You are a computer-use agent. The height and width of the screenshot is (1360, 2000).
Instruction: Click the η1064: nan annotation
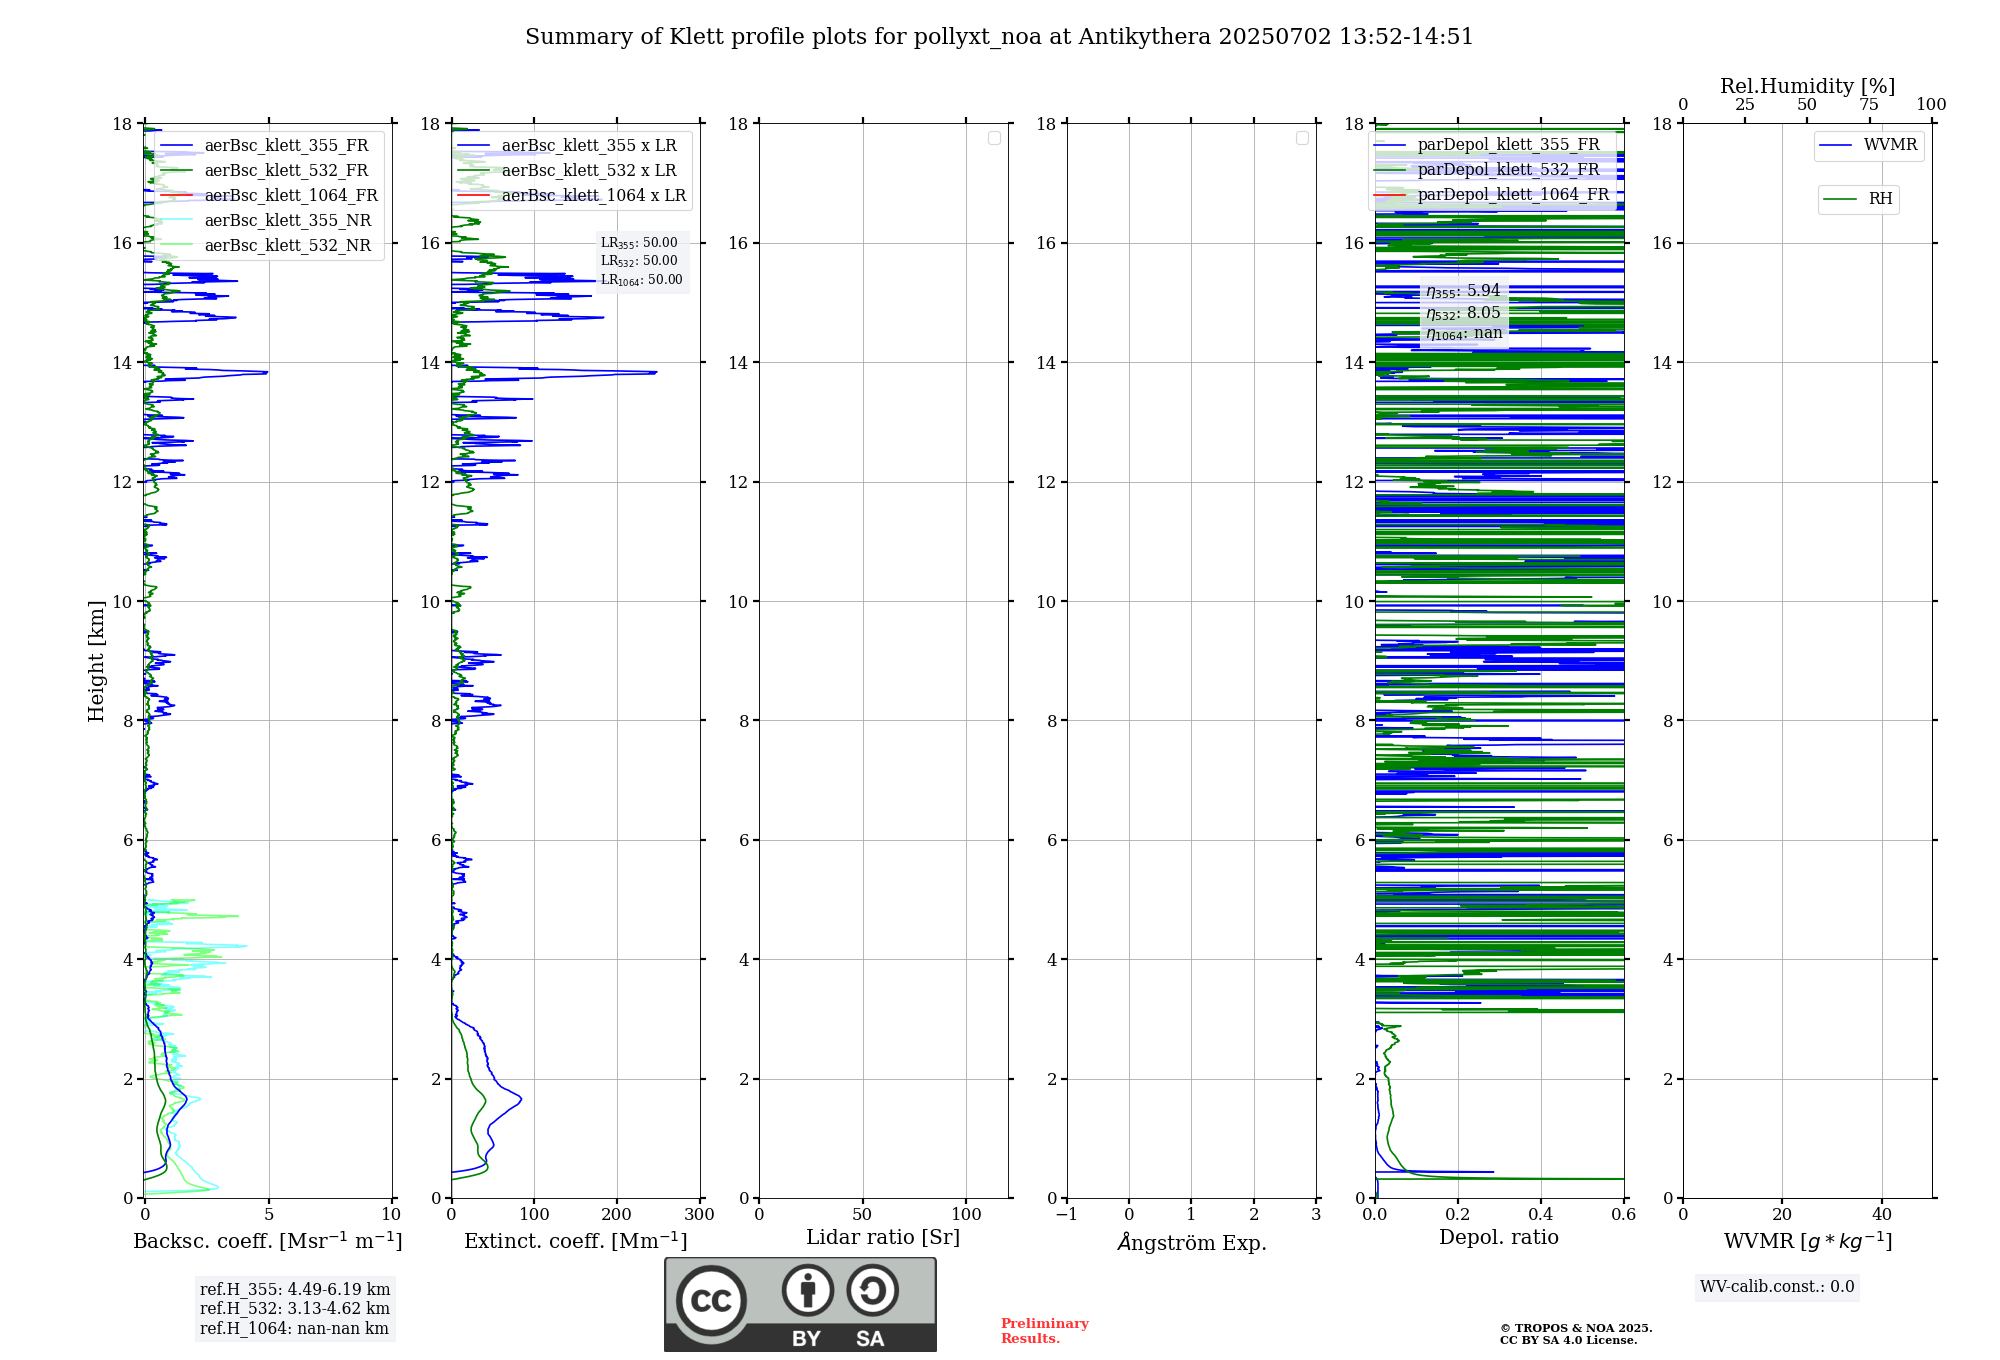(1464, 334)
